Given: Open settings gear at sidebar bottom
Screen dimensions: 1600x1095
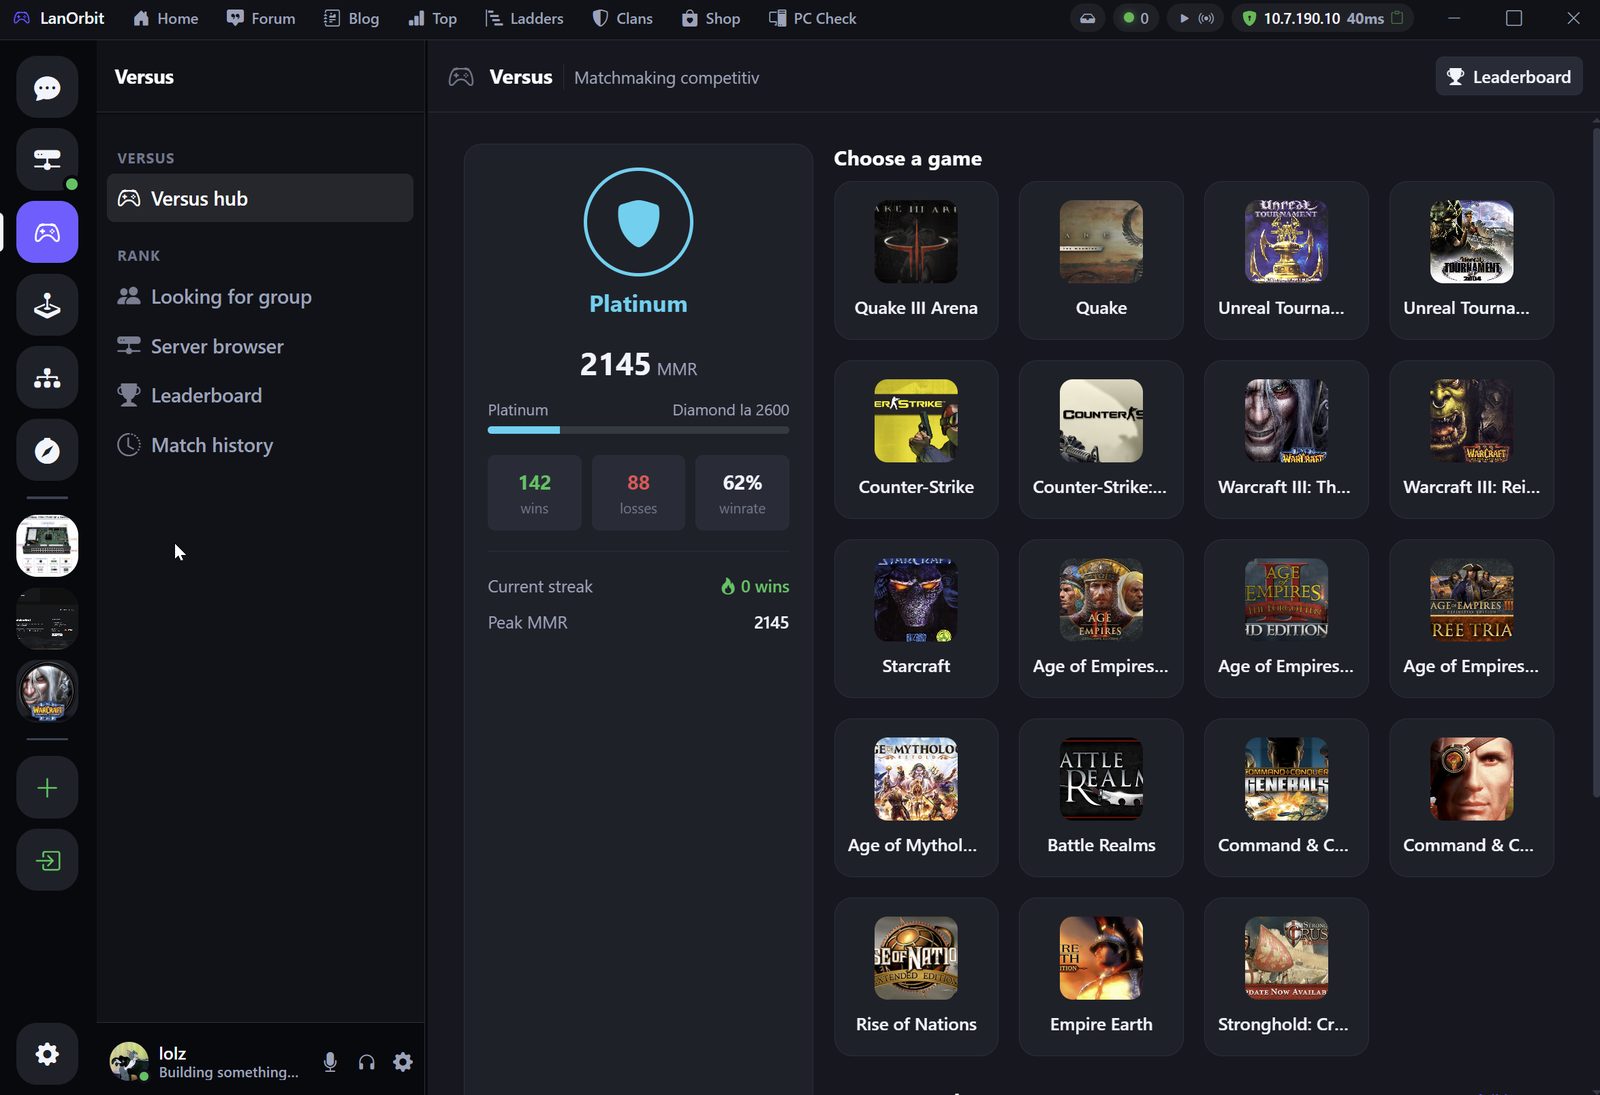Looking at the screenshot, I should click(x=47, y=1054).
